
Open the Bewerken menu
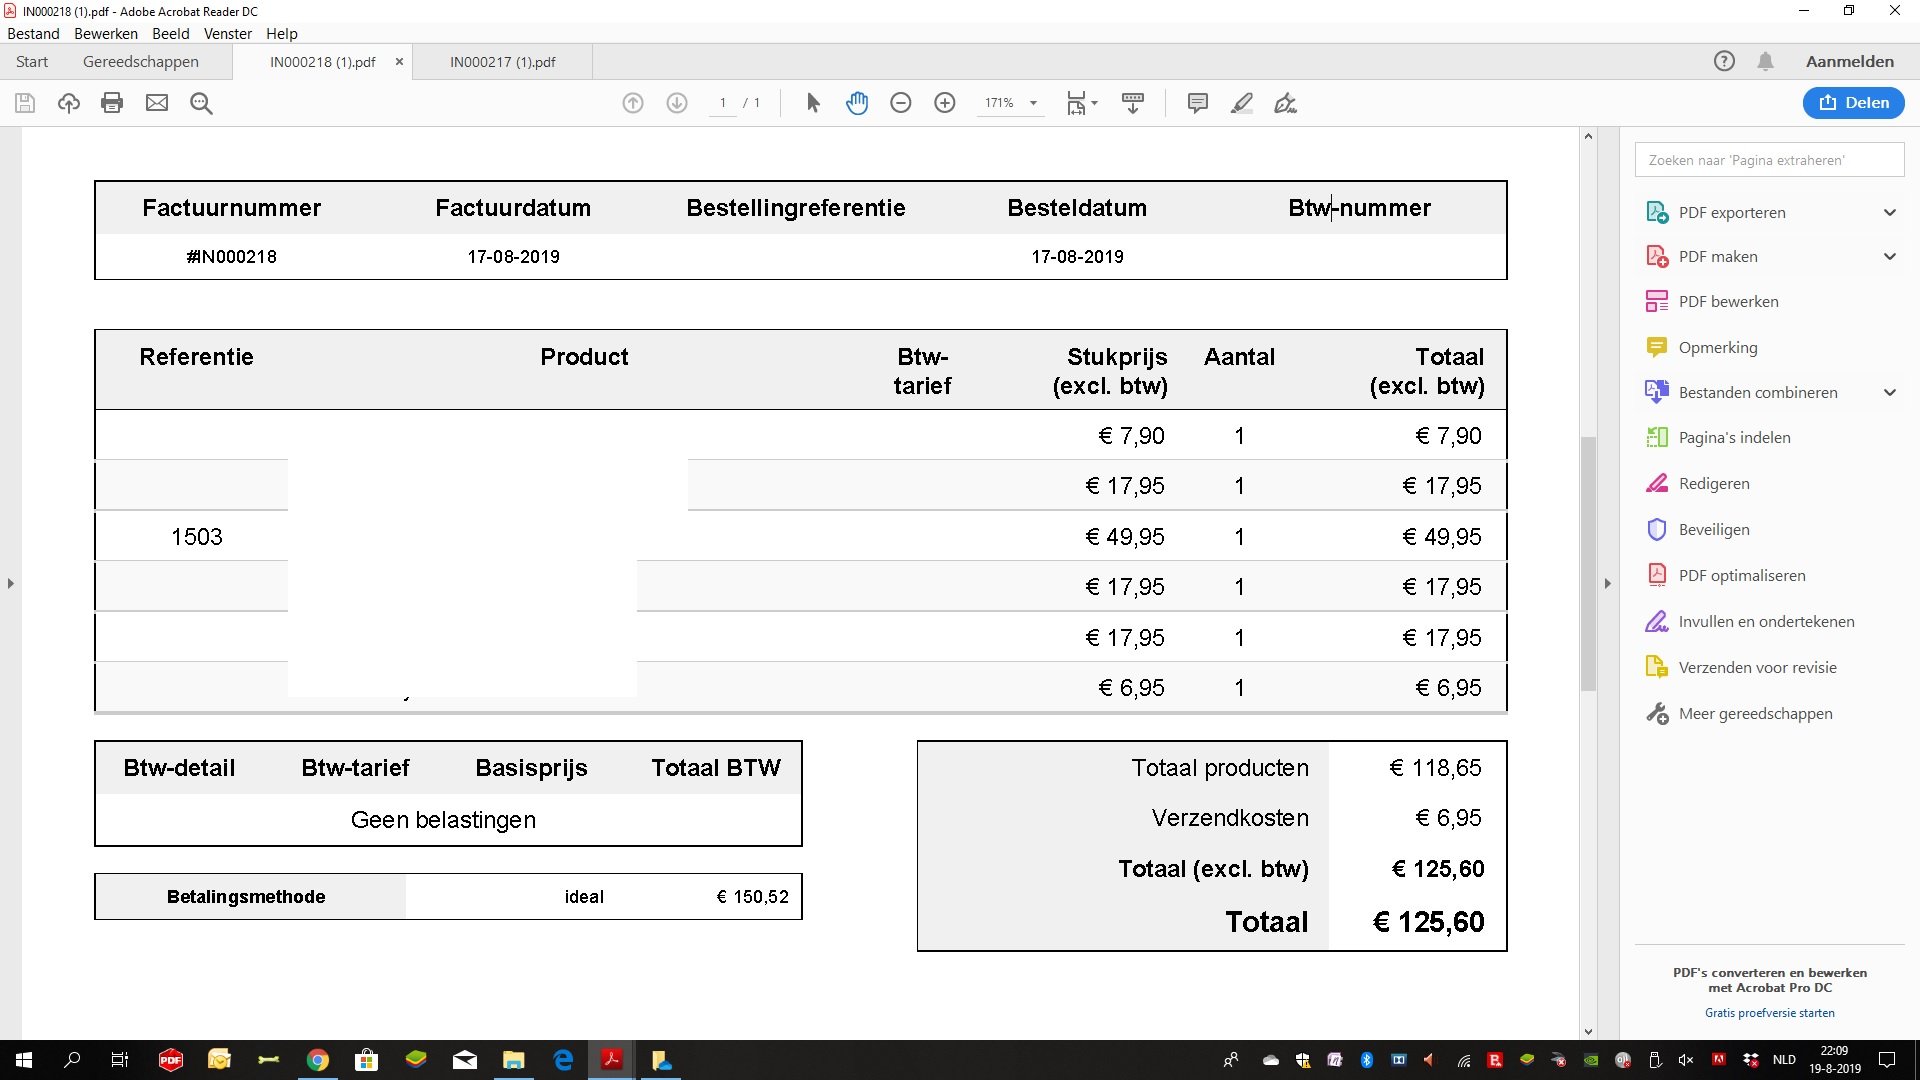point(105,33)
